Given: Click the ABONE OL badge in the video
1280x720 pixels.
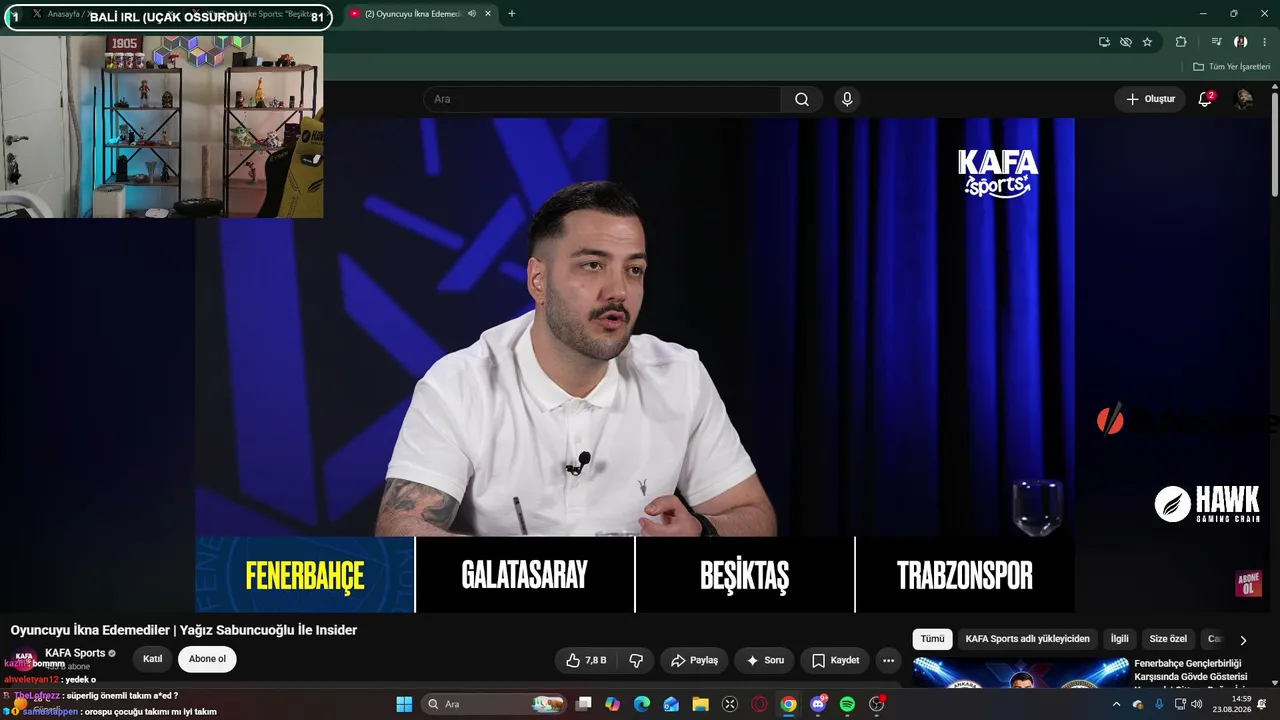Looking at the screenshot, I should (x=1248, y=584).
